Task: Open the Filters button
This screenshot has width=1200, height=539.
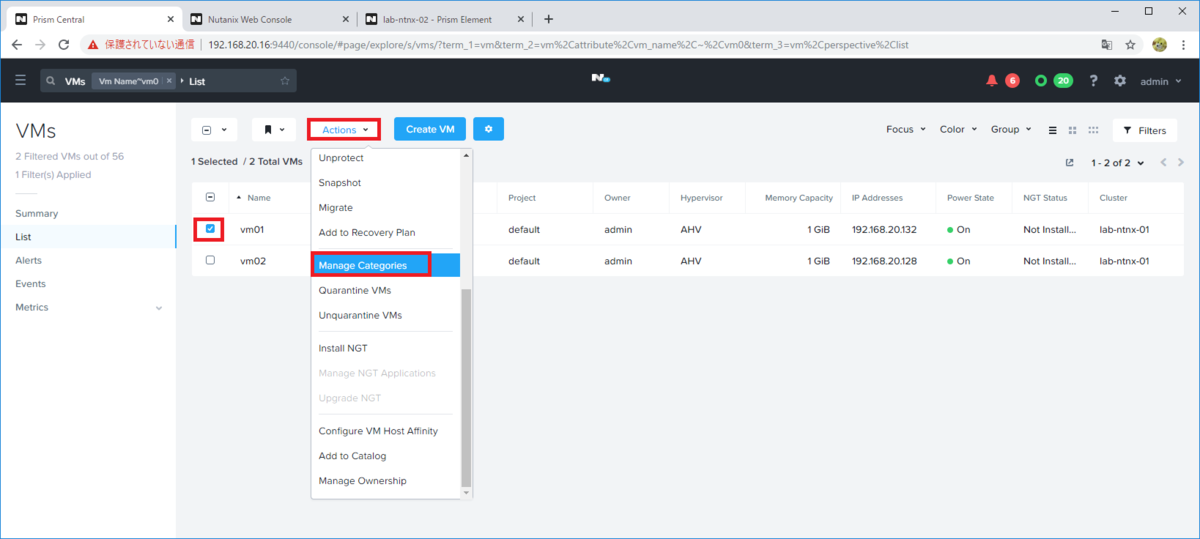Action: click(x=1145, y=130)
